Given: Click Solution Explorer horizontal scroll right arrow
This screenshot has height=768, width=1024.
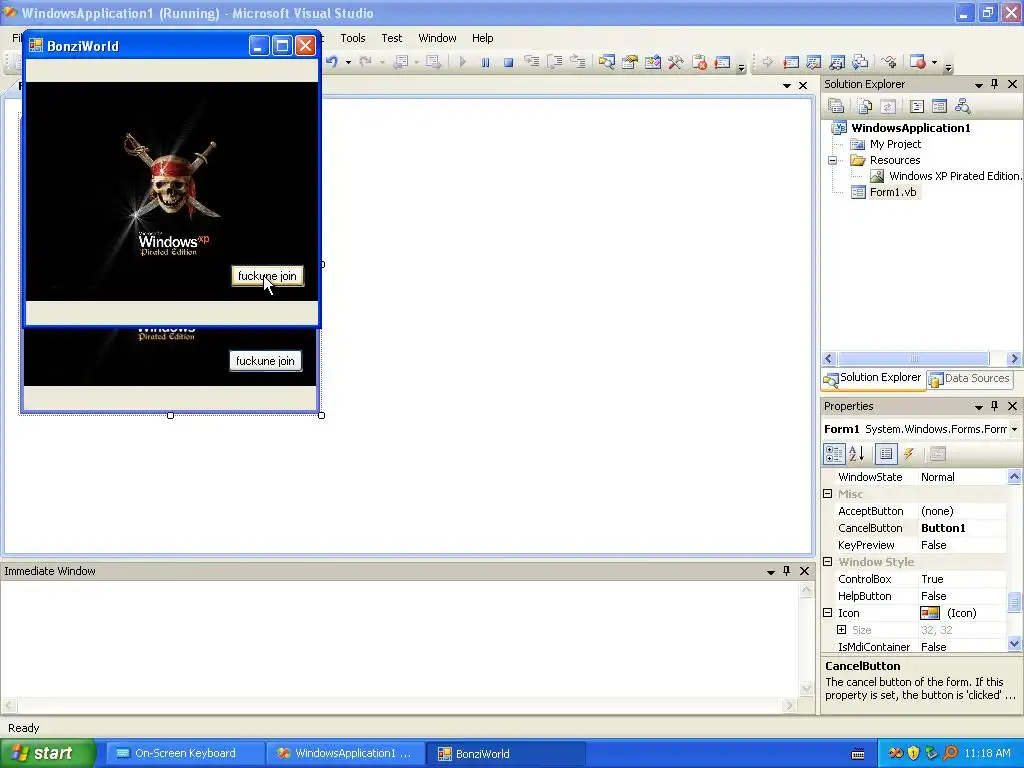Looking at the screenshot, I should [x=1014, y=359].
